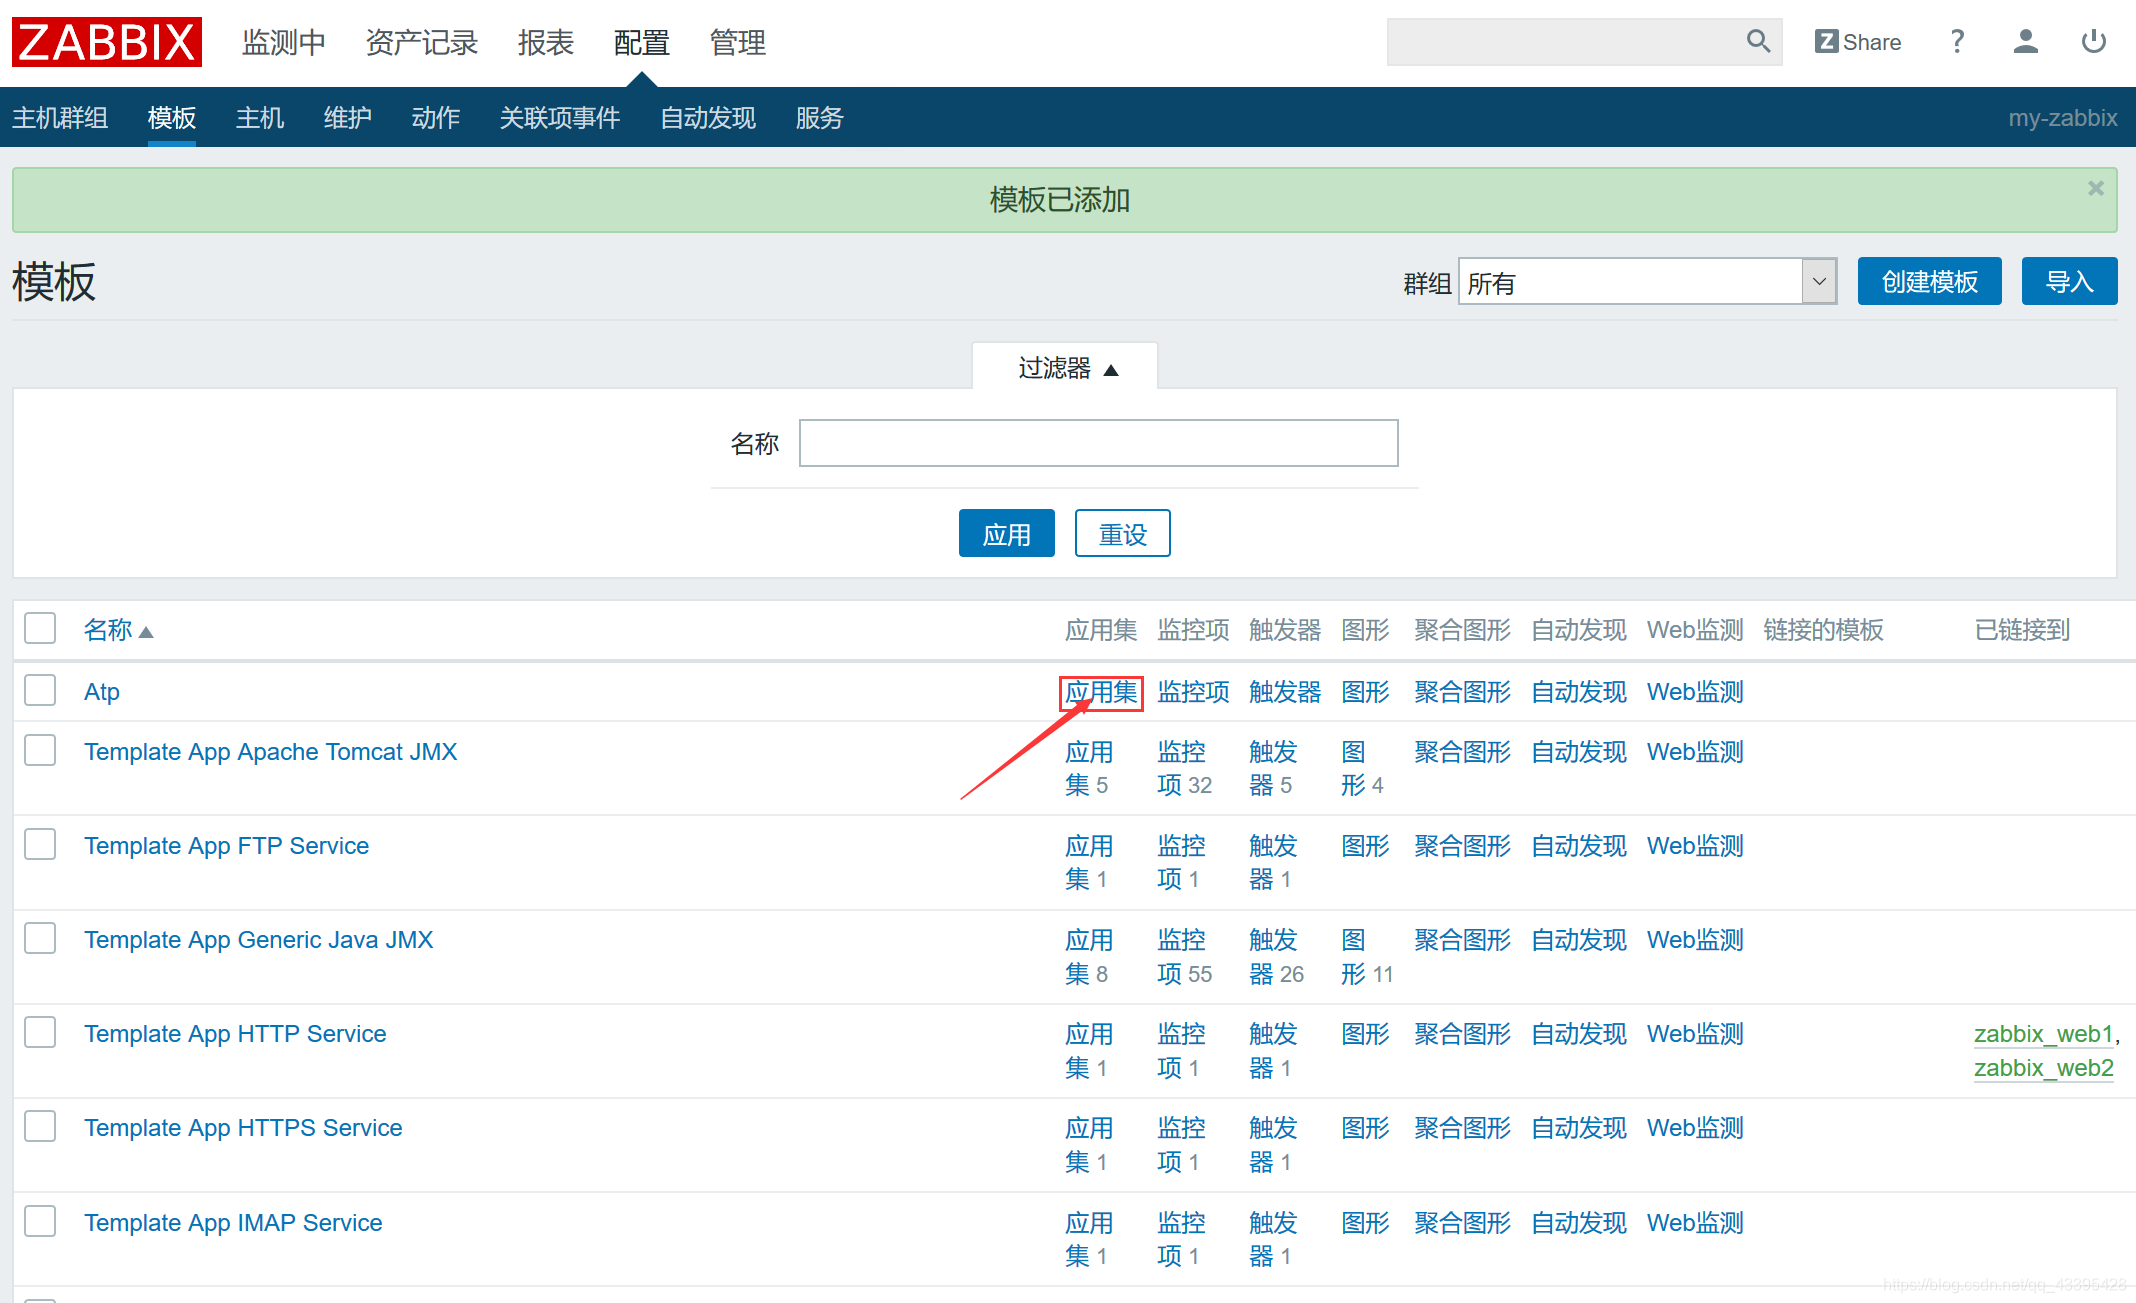This screenshot has height=1303, width=2136.
Task: Open HTTPS Service 自动发现 link
Action: (x=1579, y=1128)
